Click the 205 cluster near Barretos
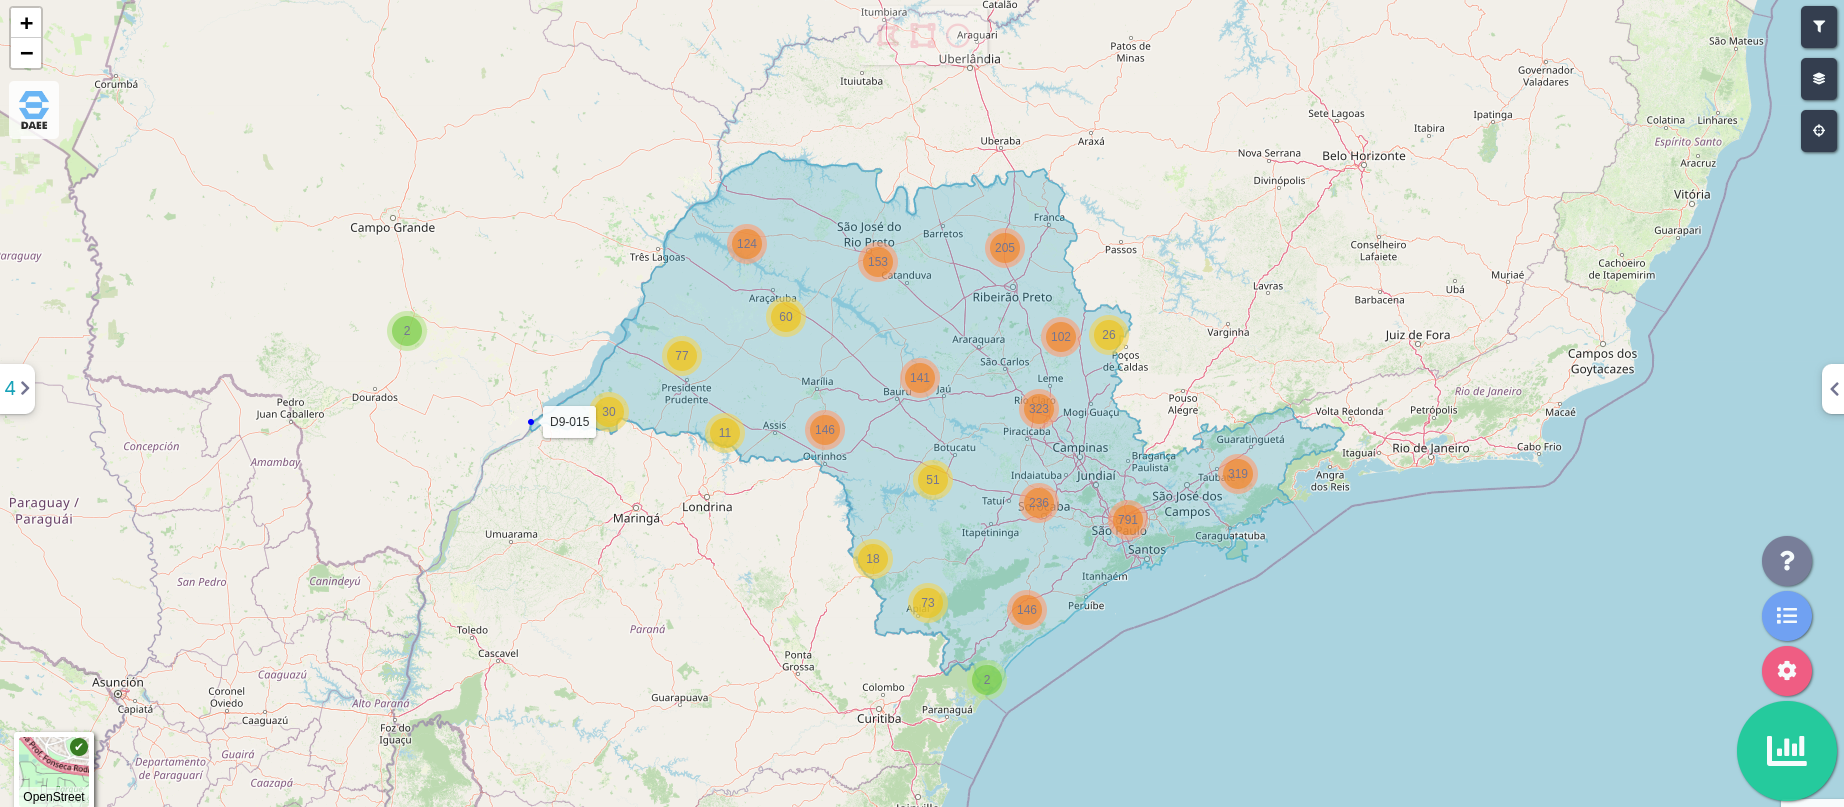Image resolution: width=1844 pixels, height=807 pixels. [x=1004, y=248]
